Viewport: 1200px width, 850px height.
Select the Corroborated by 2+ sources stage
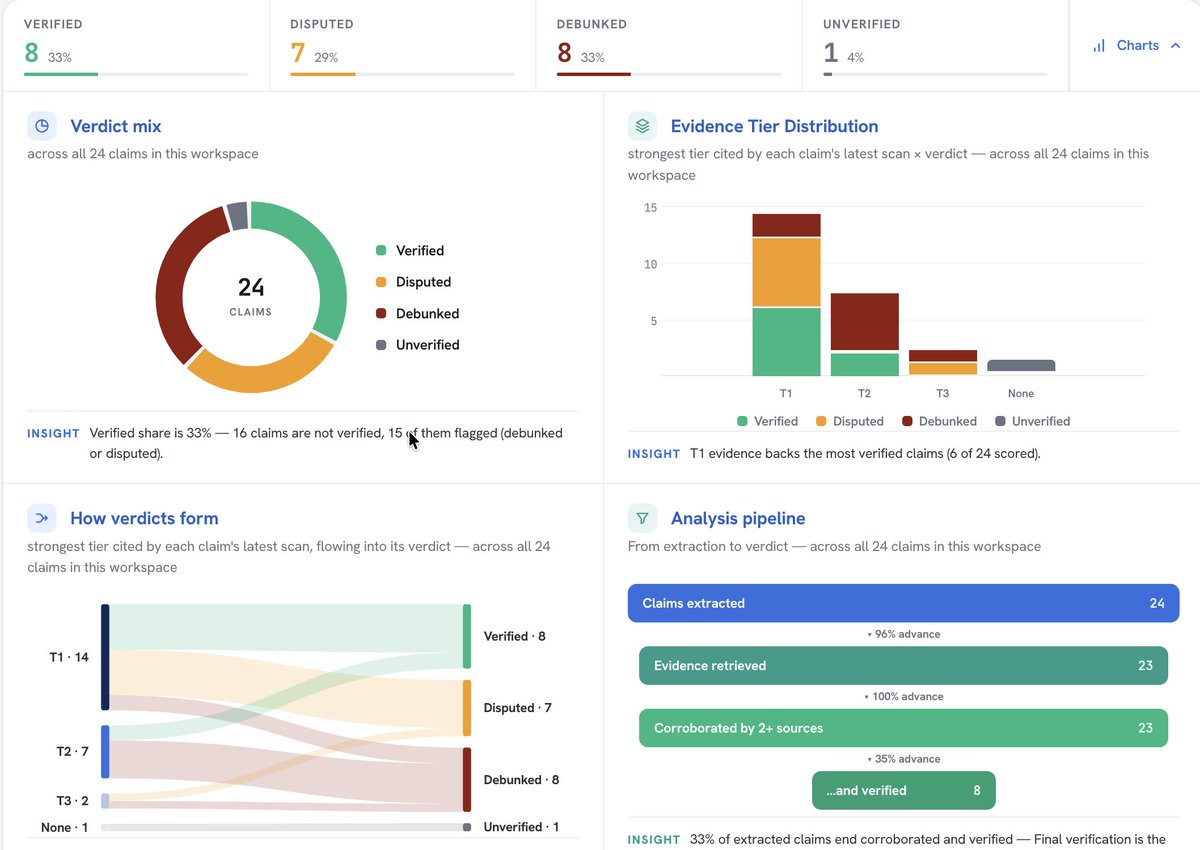pyautogui.click(x=903, y=728)
